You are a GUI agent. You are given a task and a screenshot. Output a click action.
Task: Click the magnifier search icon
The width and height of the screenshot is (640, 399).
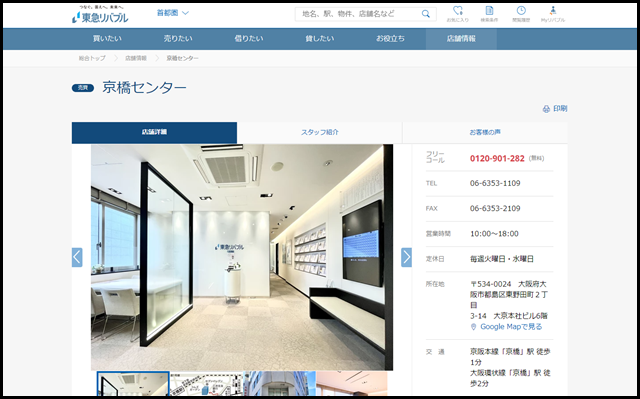click(426, 14)
